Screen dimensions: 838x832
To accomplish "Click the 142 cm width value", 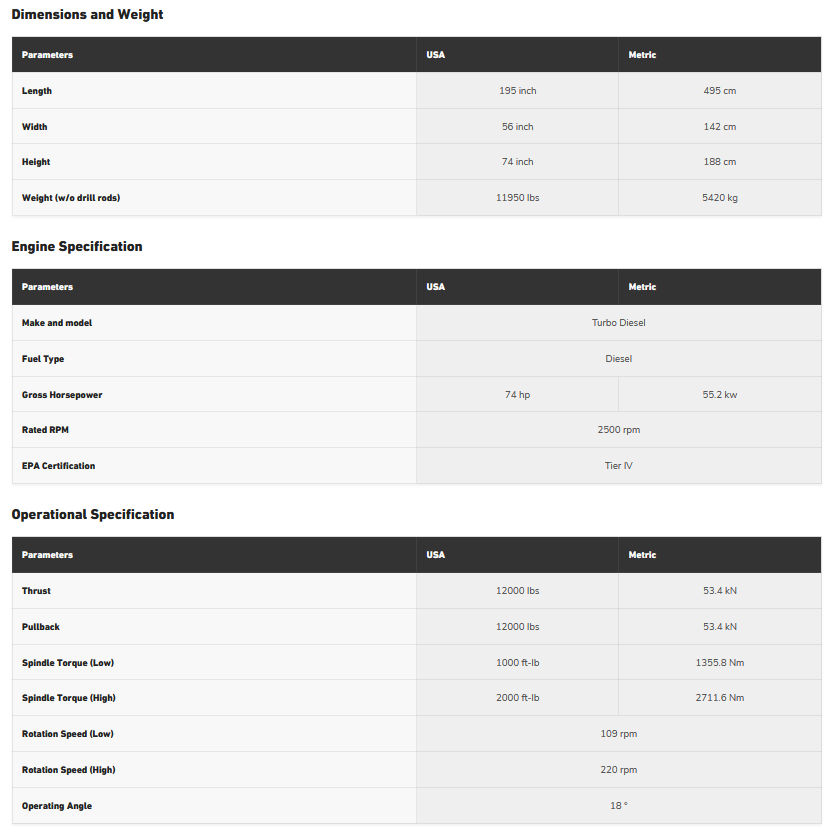I will [x=720, y=127].
